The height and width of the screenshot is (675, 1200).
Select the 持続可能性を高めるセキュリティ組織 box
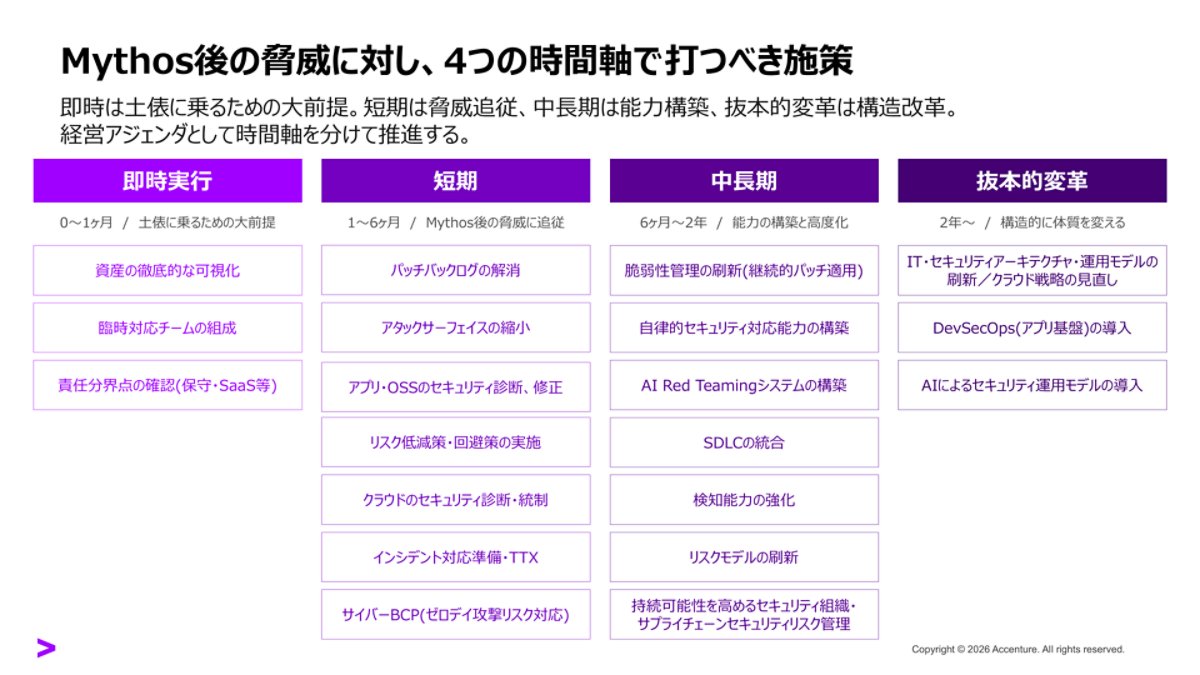point(744,614)
